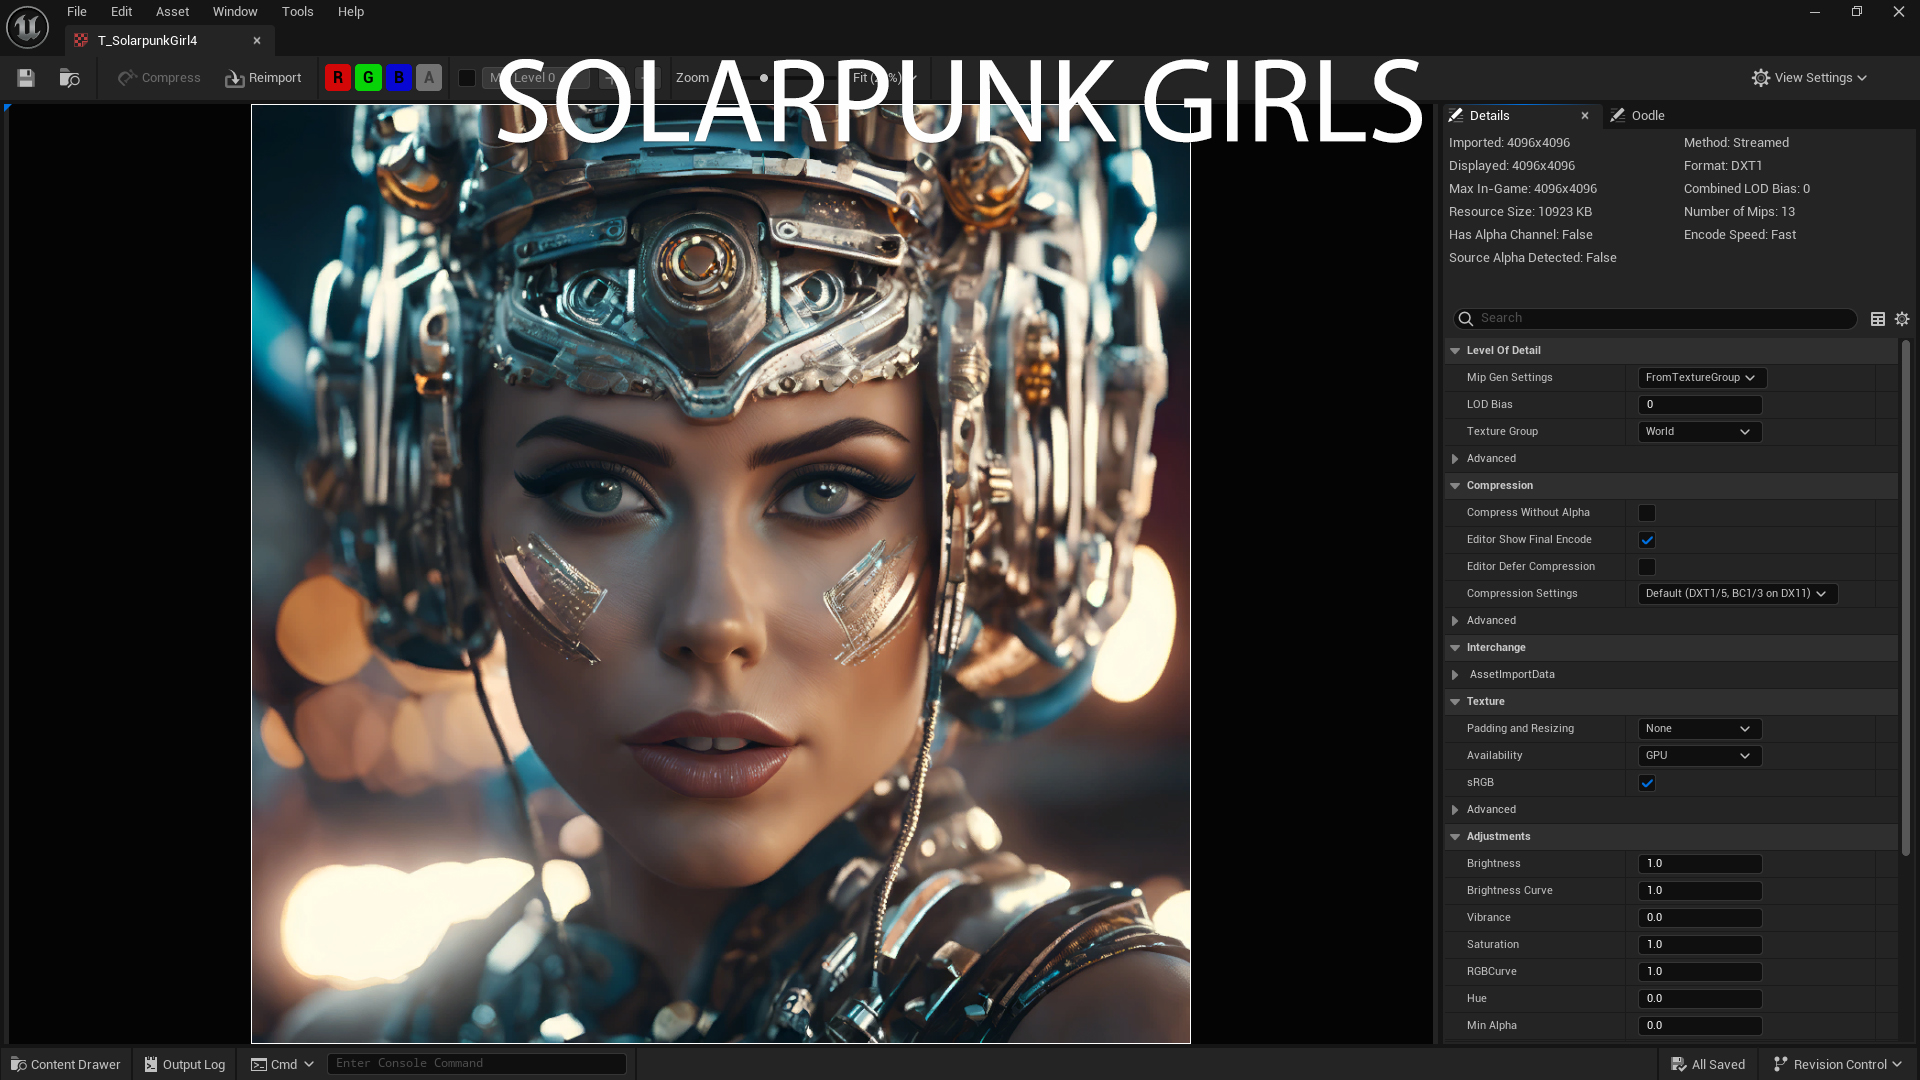
Task: Open Mip Gen Settings dropdown
Action: 1702,378
